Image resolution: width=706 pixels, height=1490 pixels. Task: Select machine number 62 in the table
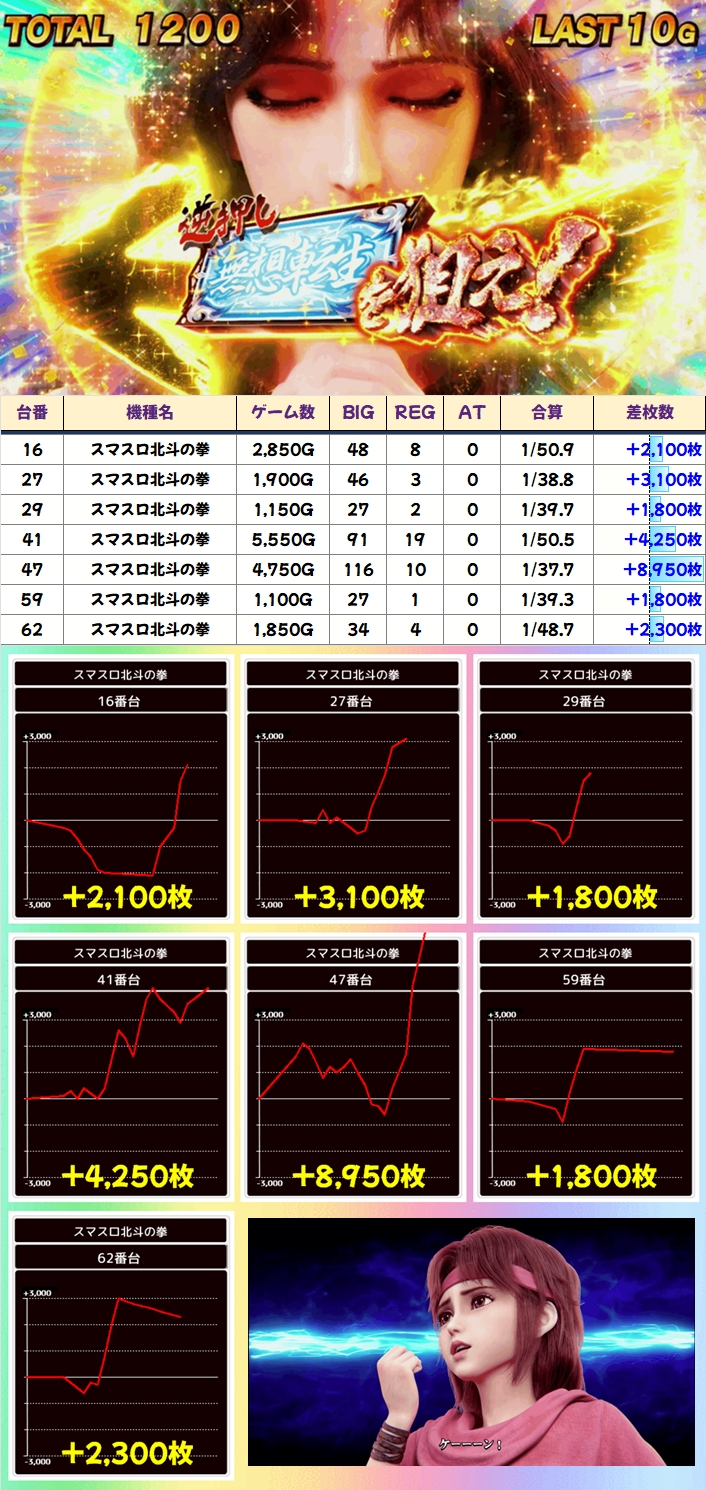[32, 630]
